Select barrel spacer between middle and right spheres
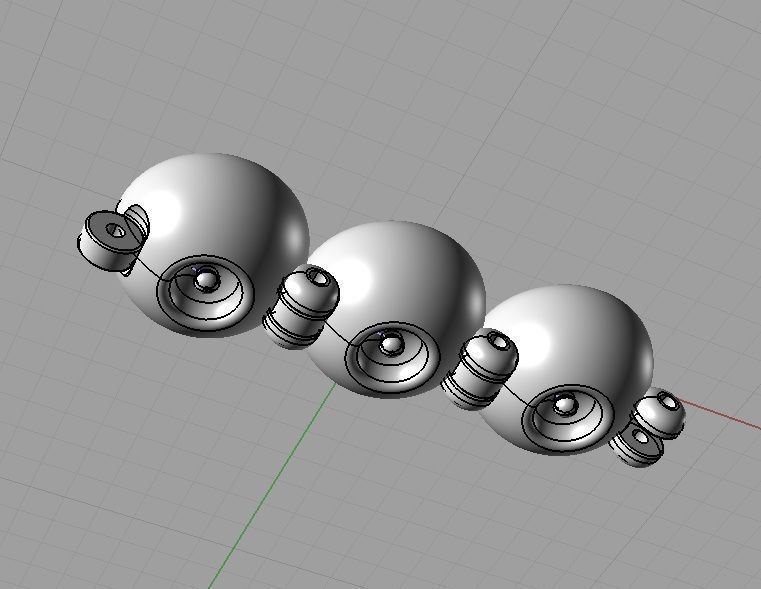This screenshot has height=589, width=761. [x=480, y=369]
